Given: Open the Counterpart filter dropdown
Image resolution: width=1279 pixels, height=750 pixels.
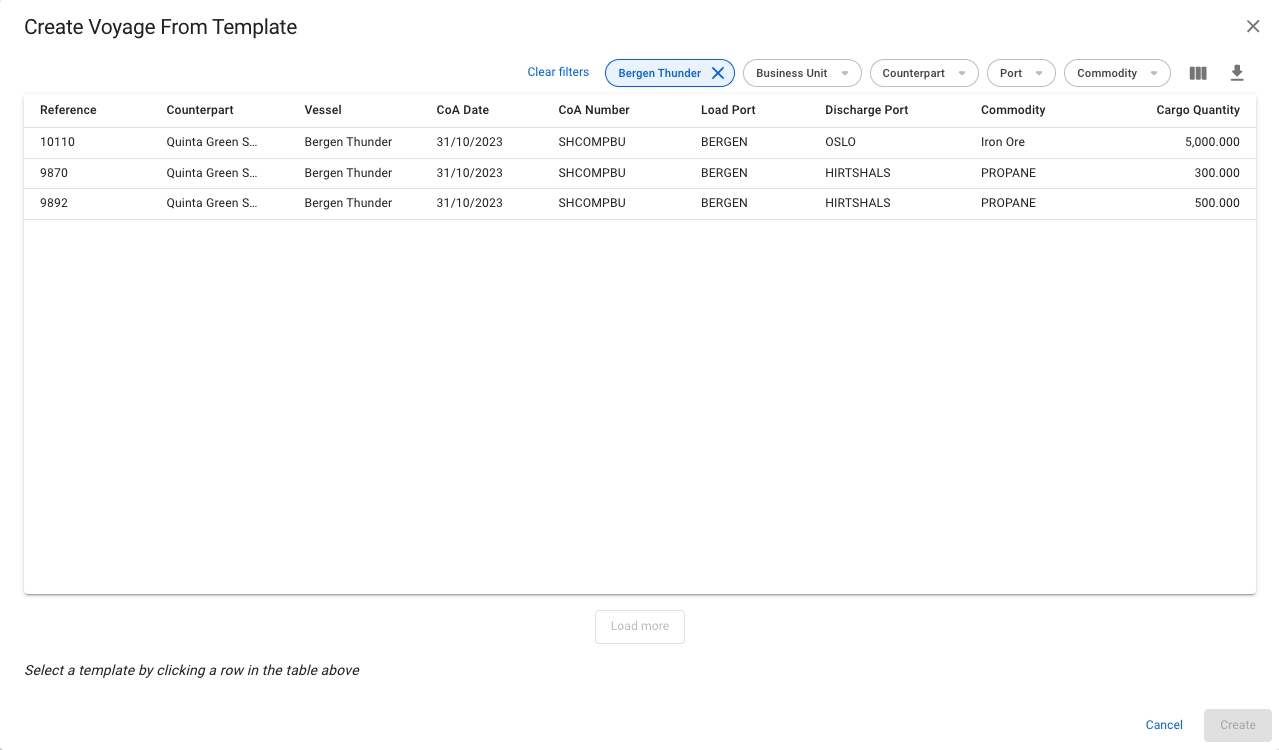Looking at the screenshot, I should 923,73.
